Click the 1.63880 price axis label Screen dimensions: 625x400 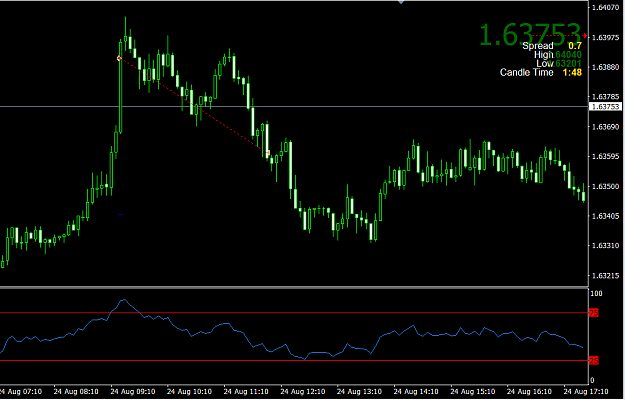pyautogui.click(x=605, y=67)
